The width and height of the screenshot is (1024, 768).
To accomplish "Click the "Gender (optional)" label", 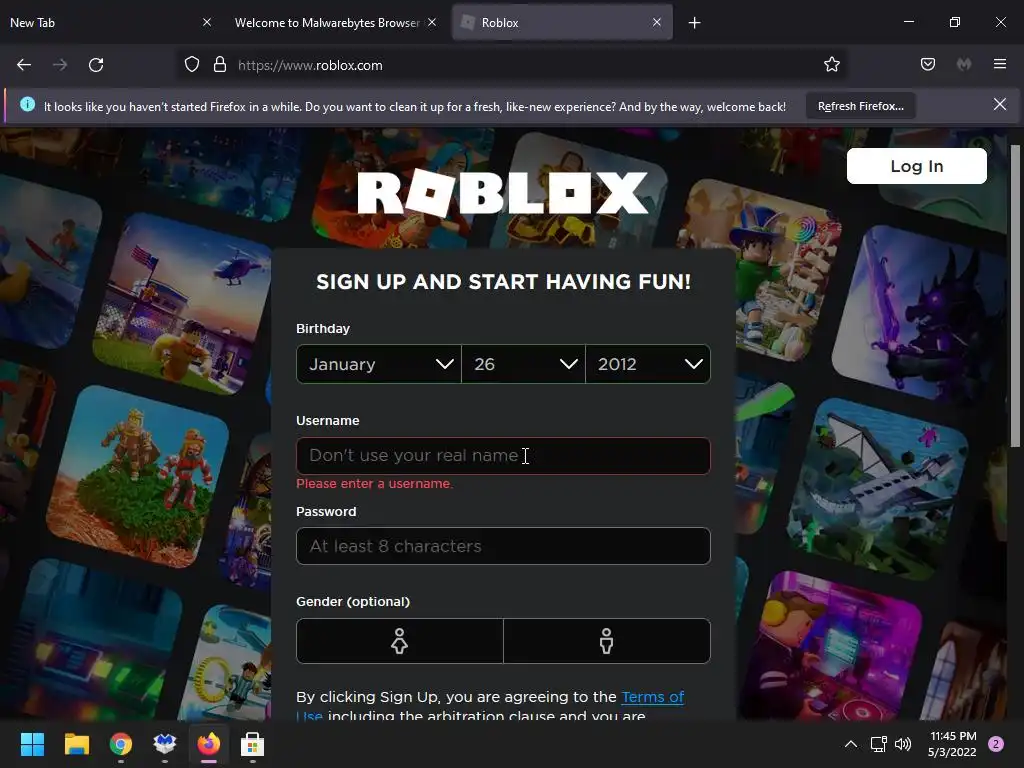I will click(x=353, y=601).
